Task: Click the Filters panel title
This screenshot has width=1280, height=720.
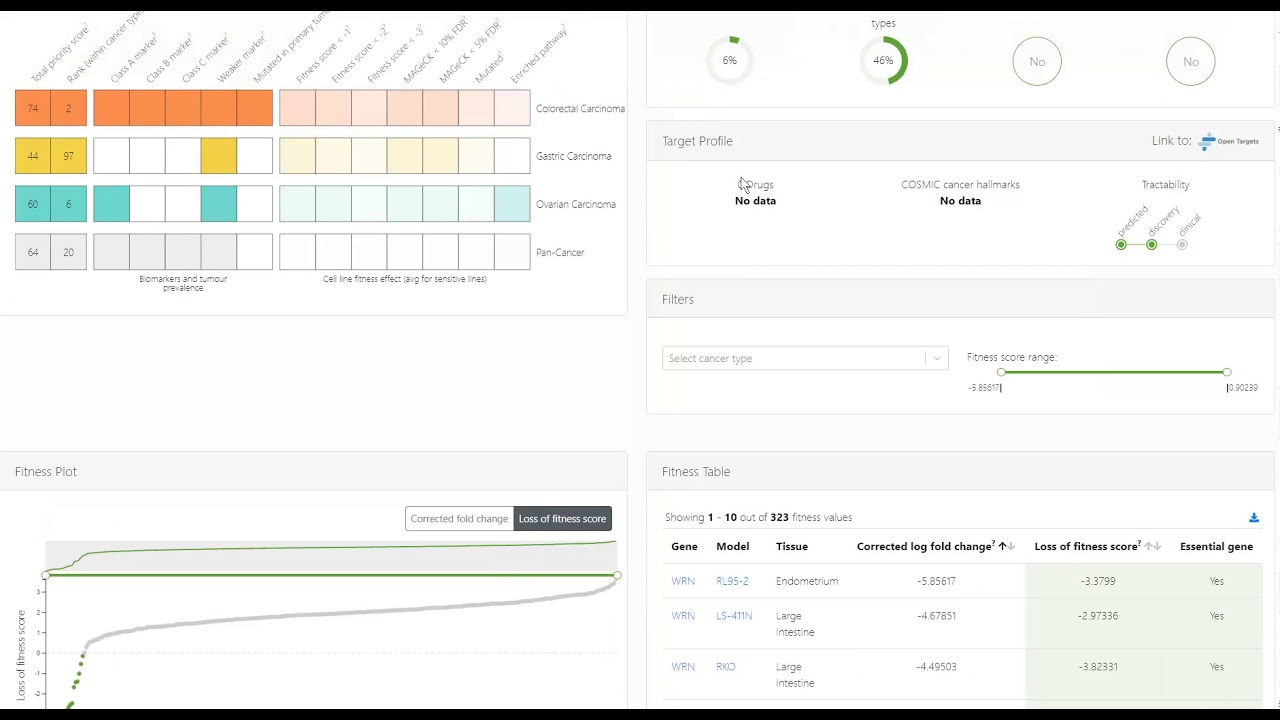Action: pos(678,299)
